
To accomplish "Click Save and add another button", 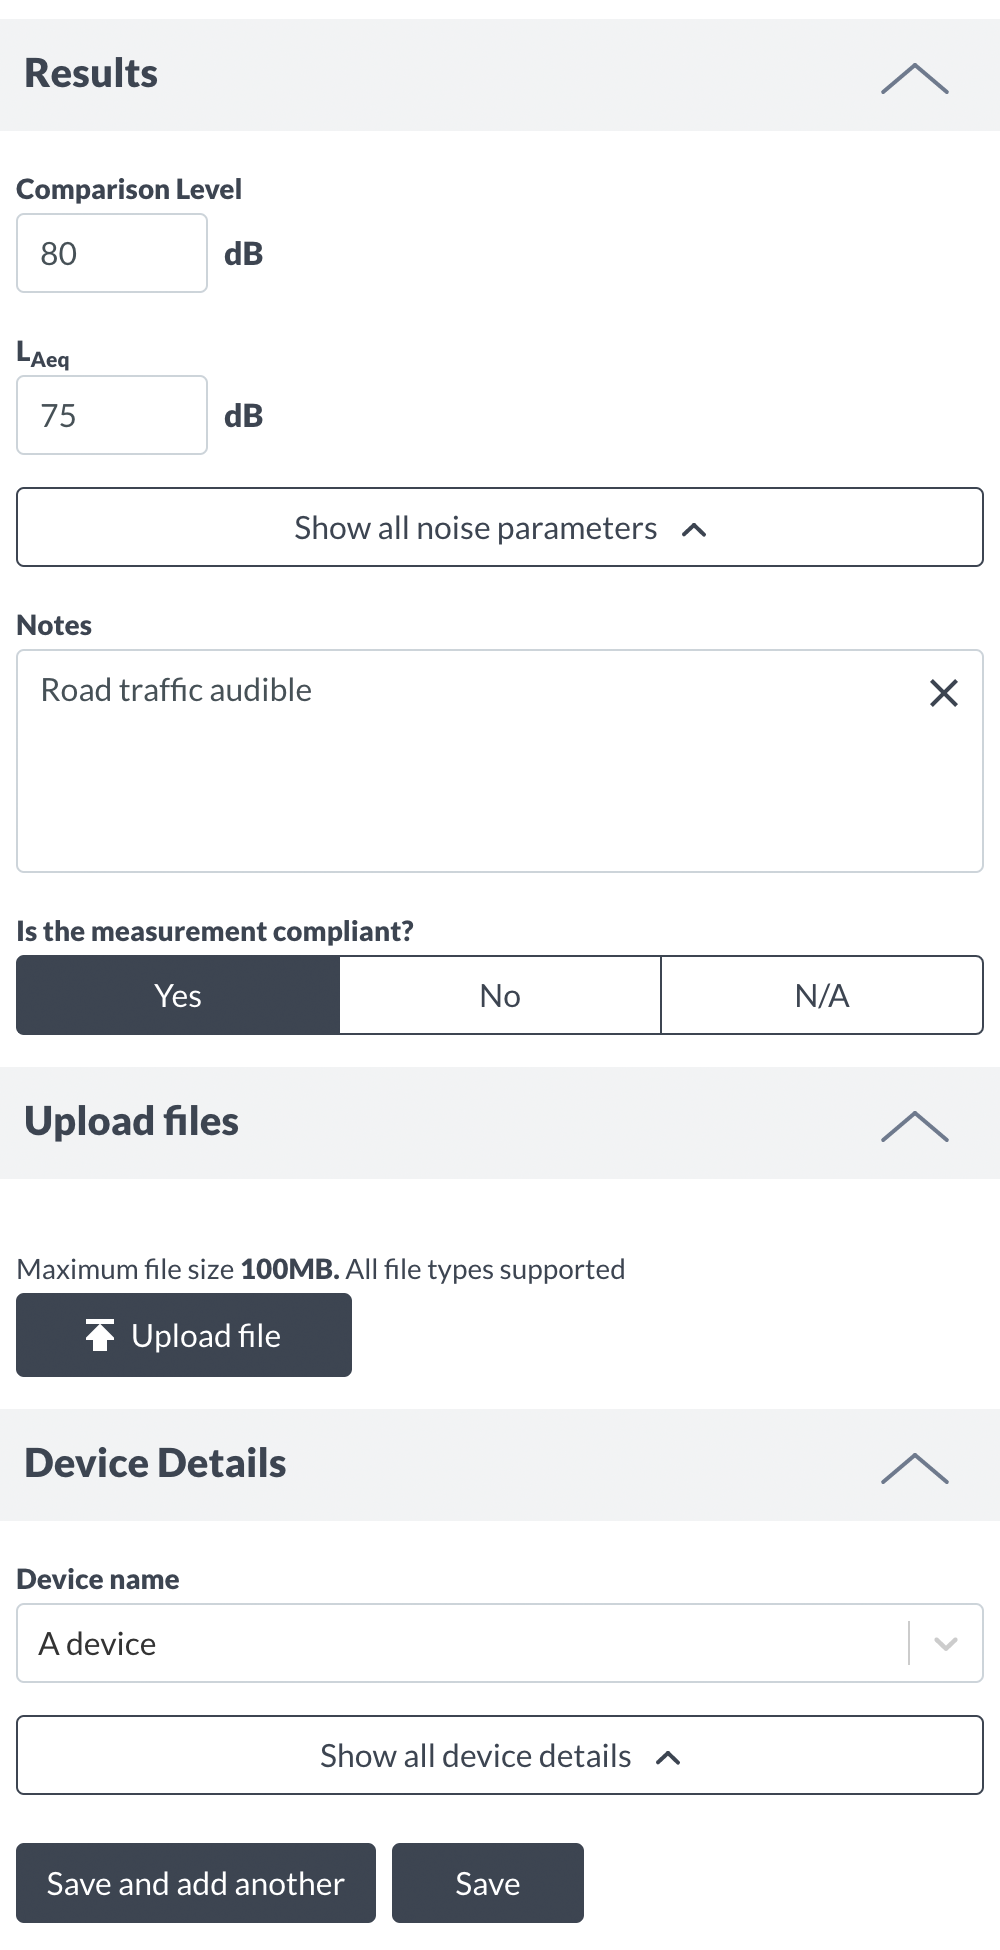I will point(196,1883).
